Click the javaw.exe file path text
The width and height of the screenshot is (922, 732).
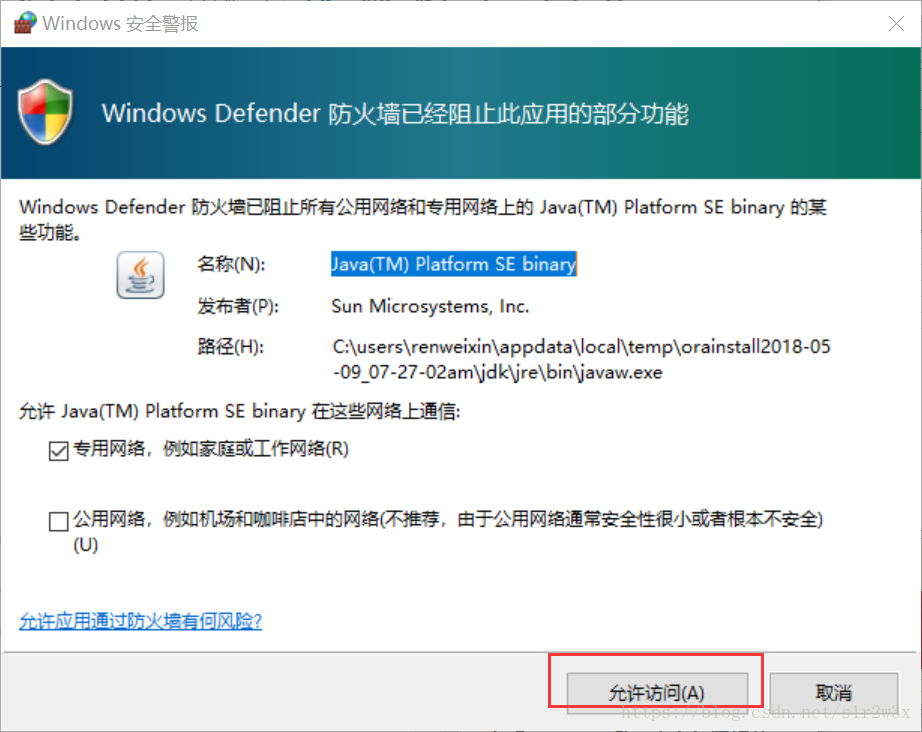(x=581, y=359)
